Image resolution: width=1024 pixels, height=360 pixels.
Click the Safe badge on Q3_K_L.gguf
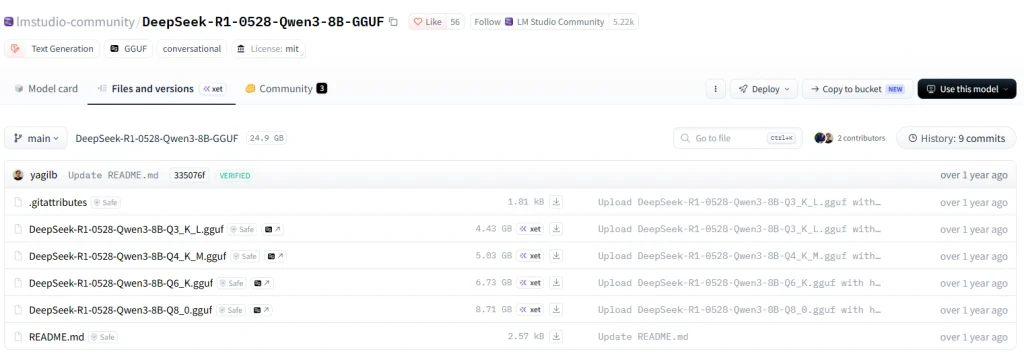[243, 229]
